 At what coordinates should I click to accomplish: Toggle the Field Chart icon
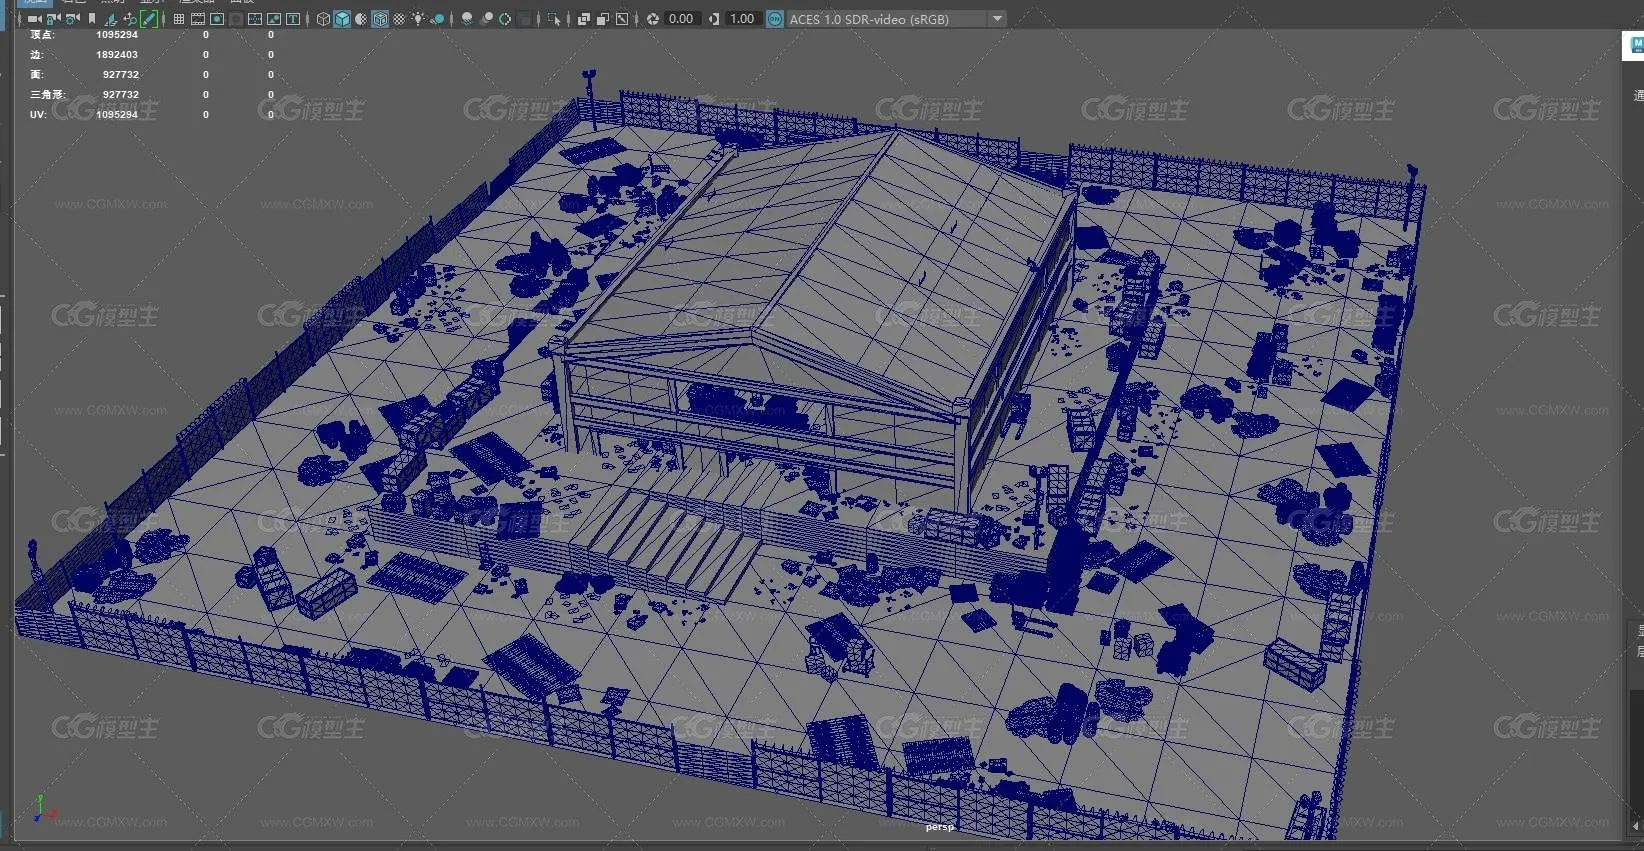coord(255,19)
